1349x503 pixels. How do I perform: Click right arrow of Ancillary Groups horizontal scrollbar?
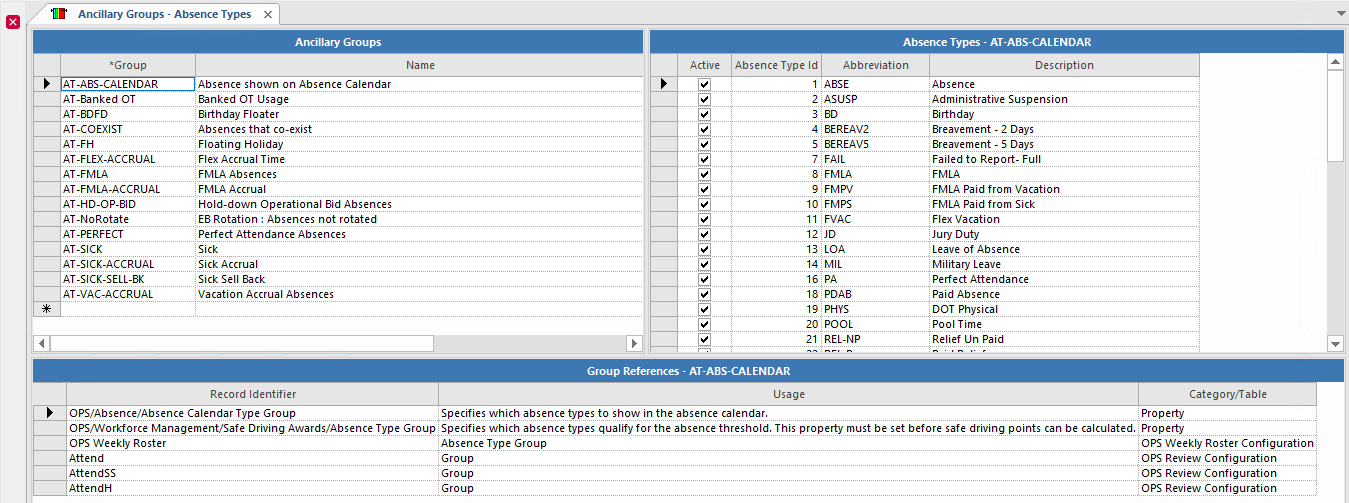[634, 343]
